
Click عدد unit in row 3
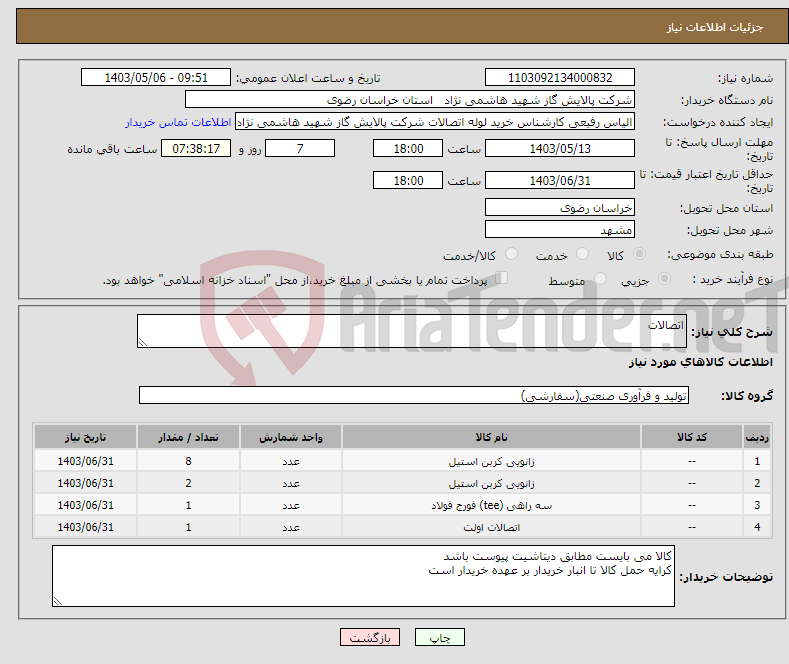(291, 506)
